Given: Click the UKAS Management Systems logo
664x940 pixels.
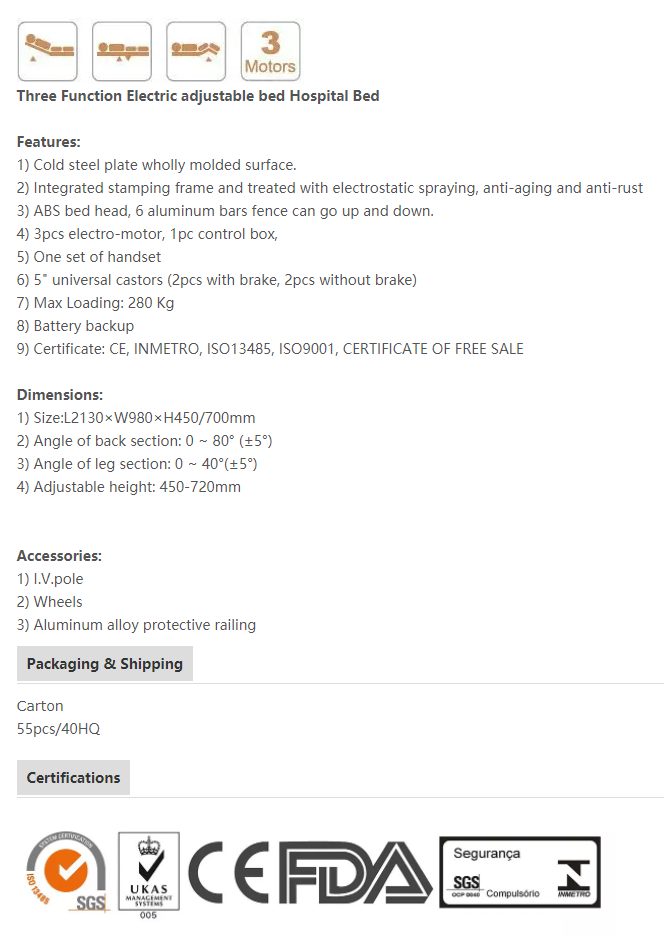Looking at the screenshot, I should 149,875.
